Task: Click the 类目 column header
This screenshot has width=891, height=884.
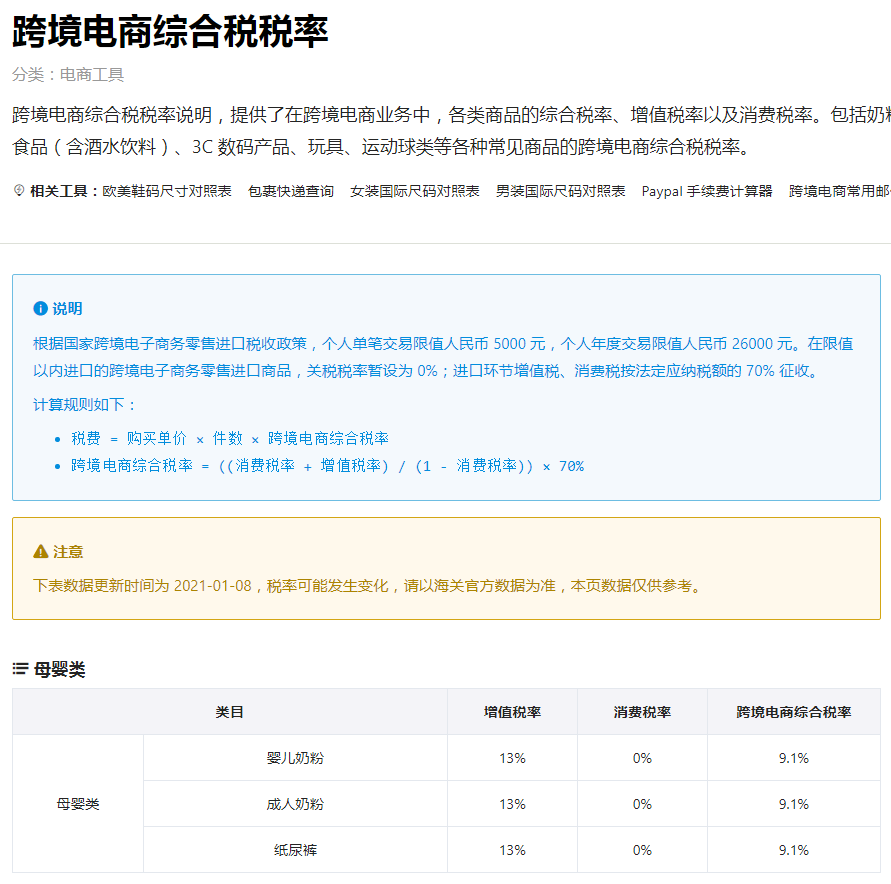Action: tap(230, 712)
